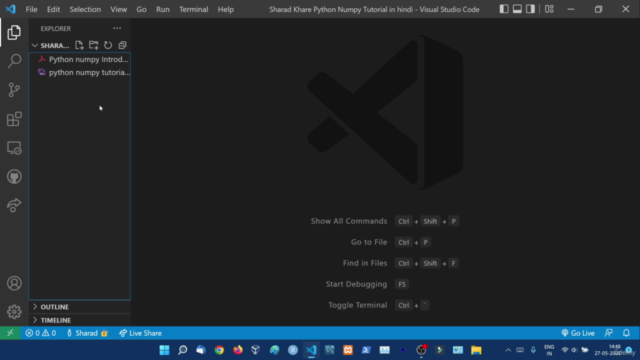Open the Edit menu

(x=53, y=9)
